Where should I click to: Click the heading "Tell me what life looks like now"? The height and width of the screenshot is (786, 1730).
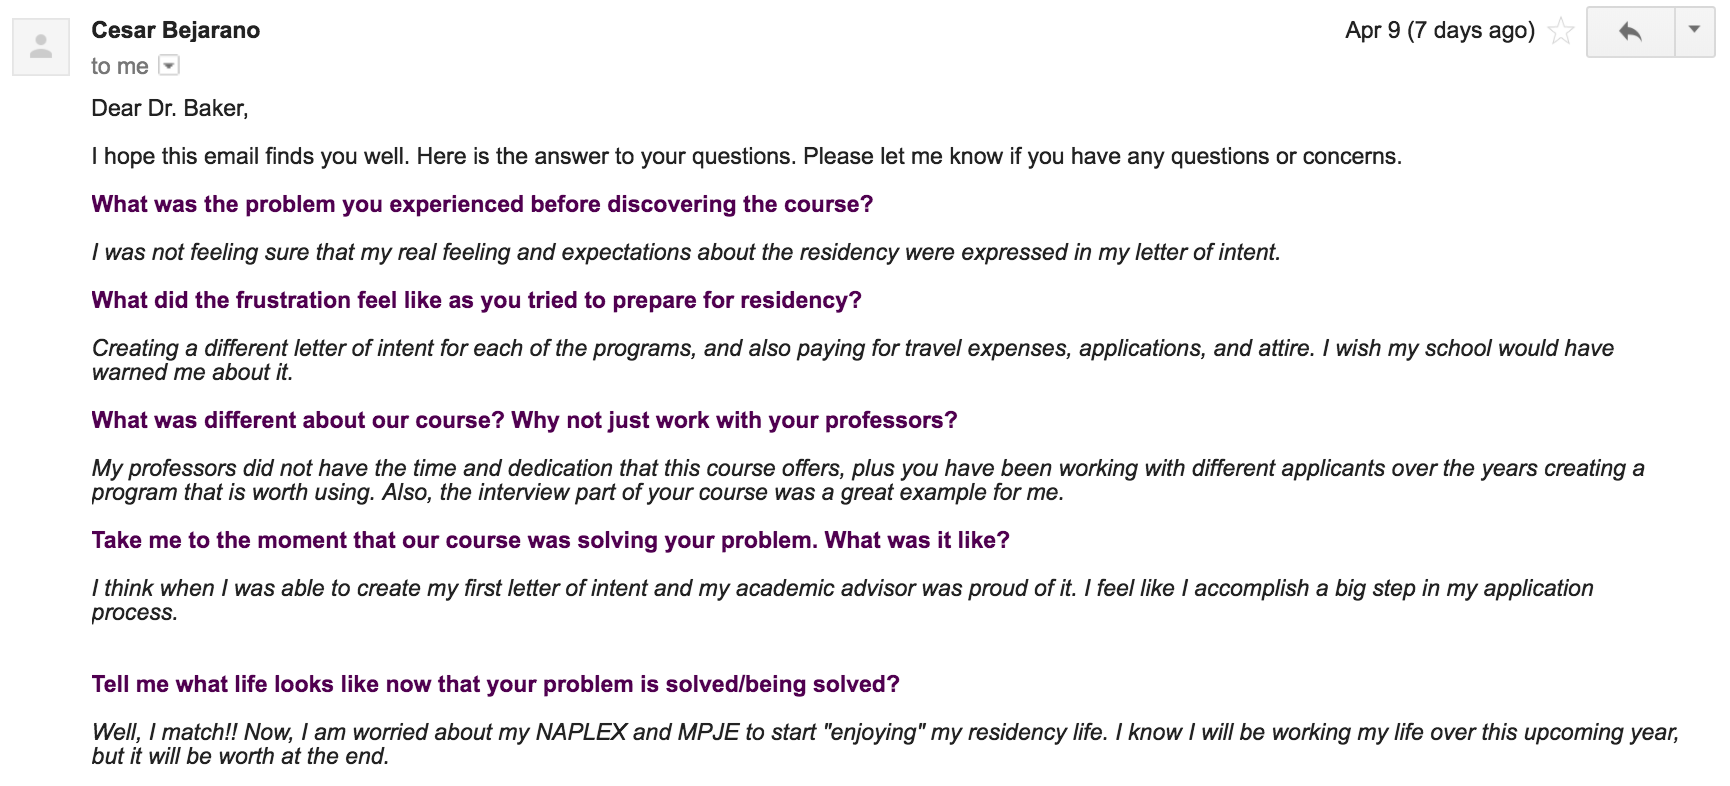(x=495, y=684)
